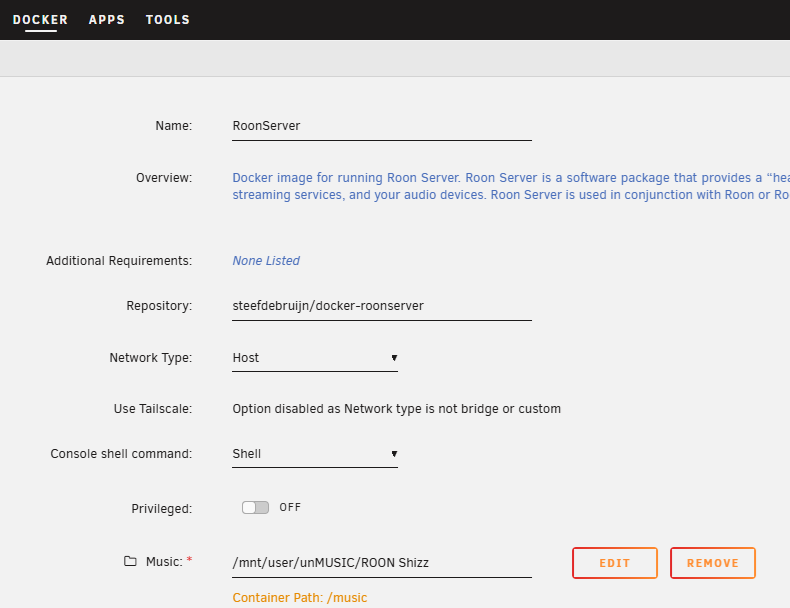Click the Additional Requirements label
The width and height of the screenshot is (790, 608).
118,261
